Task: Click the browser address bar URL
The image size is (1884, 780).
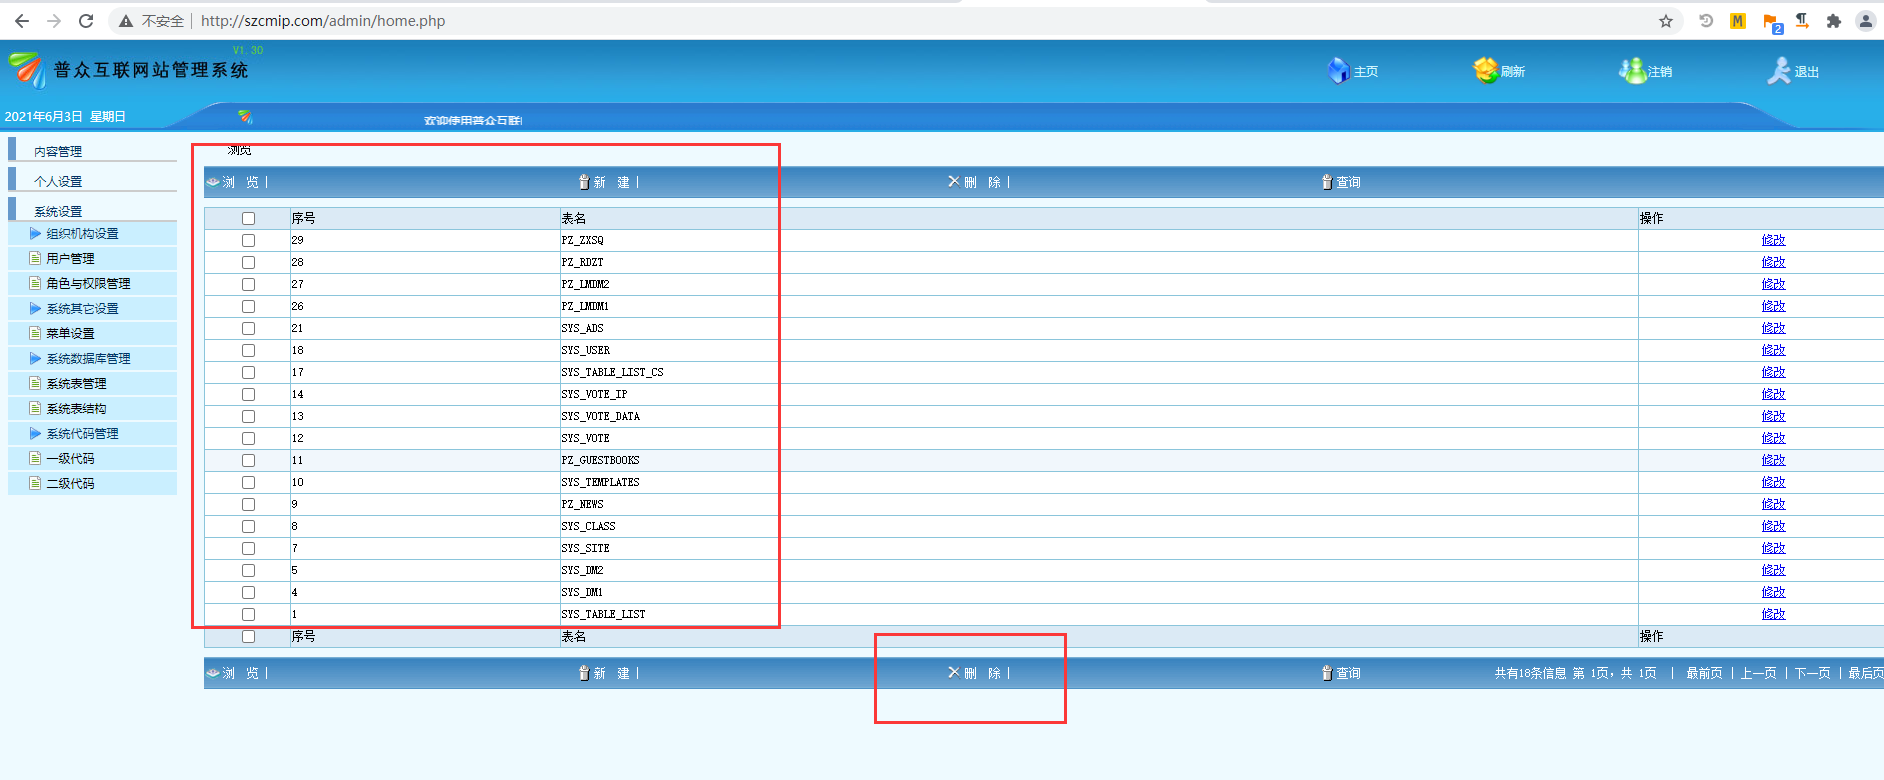Action: click(322, 21)
